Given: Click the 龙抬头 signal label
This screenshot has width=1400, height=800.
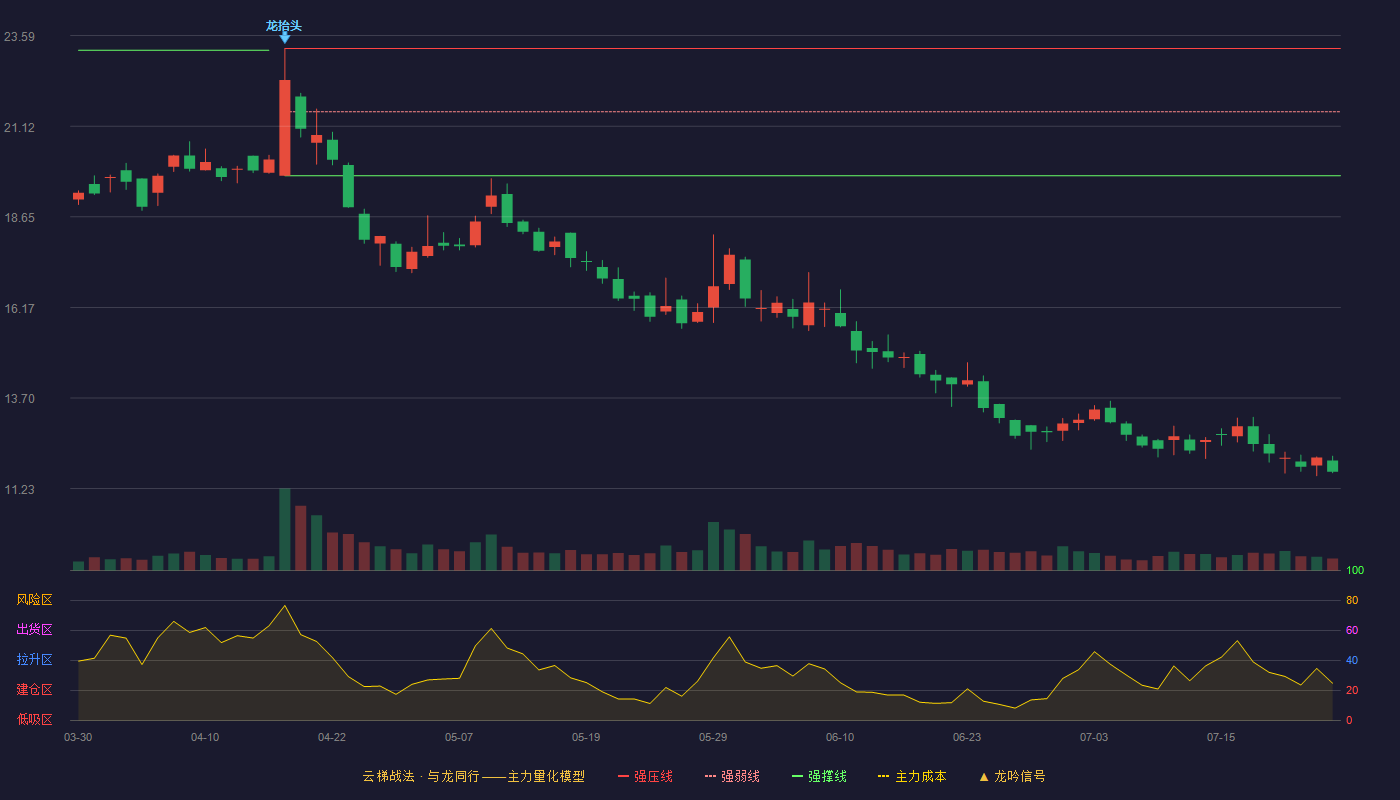Looking at the screenshot, I should click(x=284, y=25).
